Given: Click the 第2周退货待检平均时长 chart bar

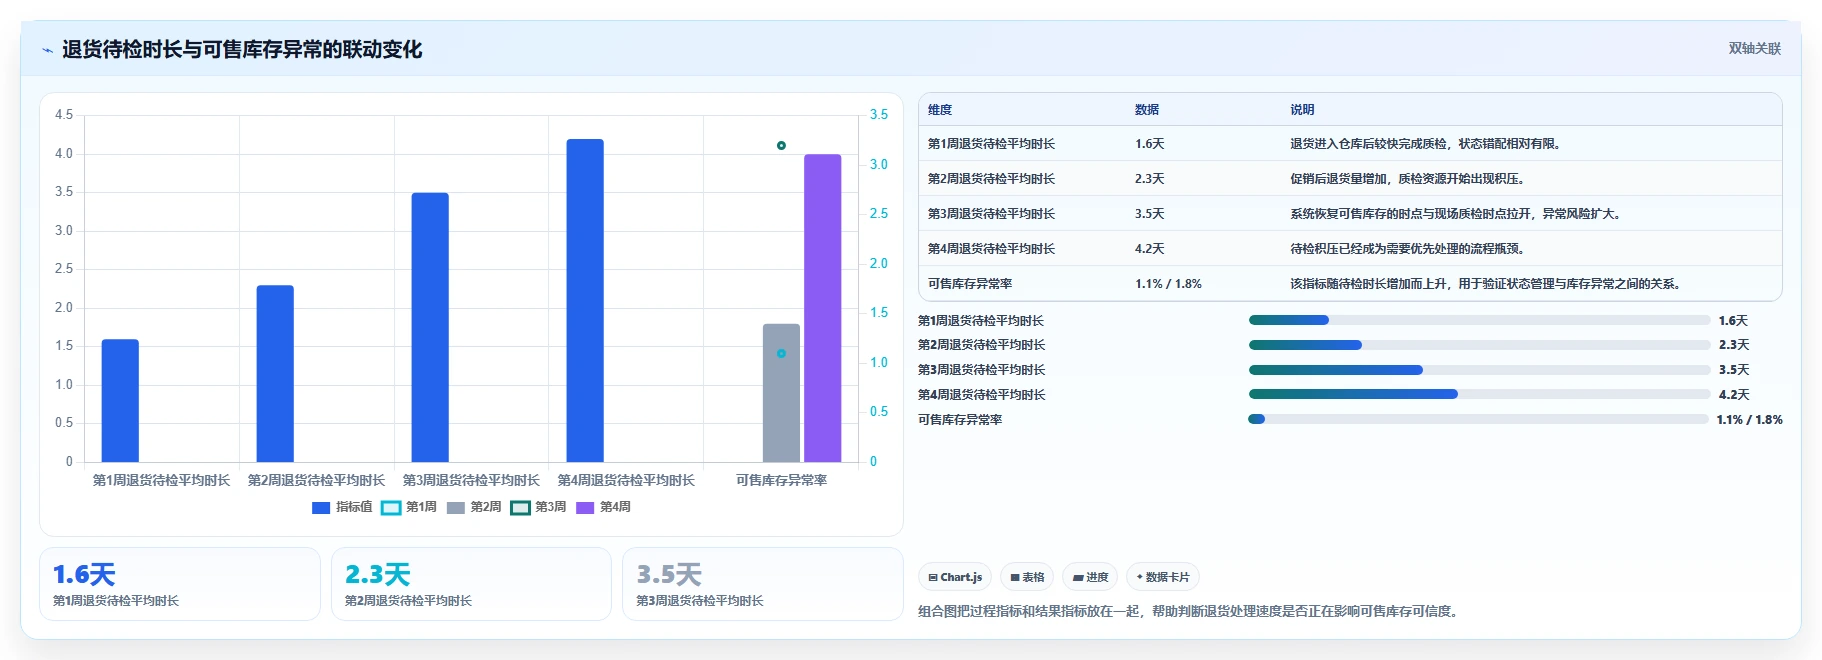Looking at the screenshot, I should (275, 374).
